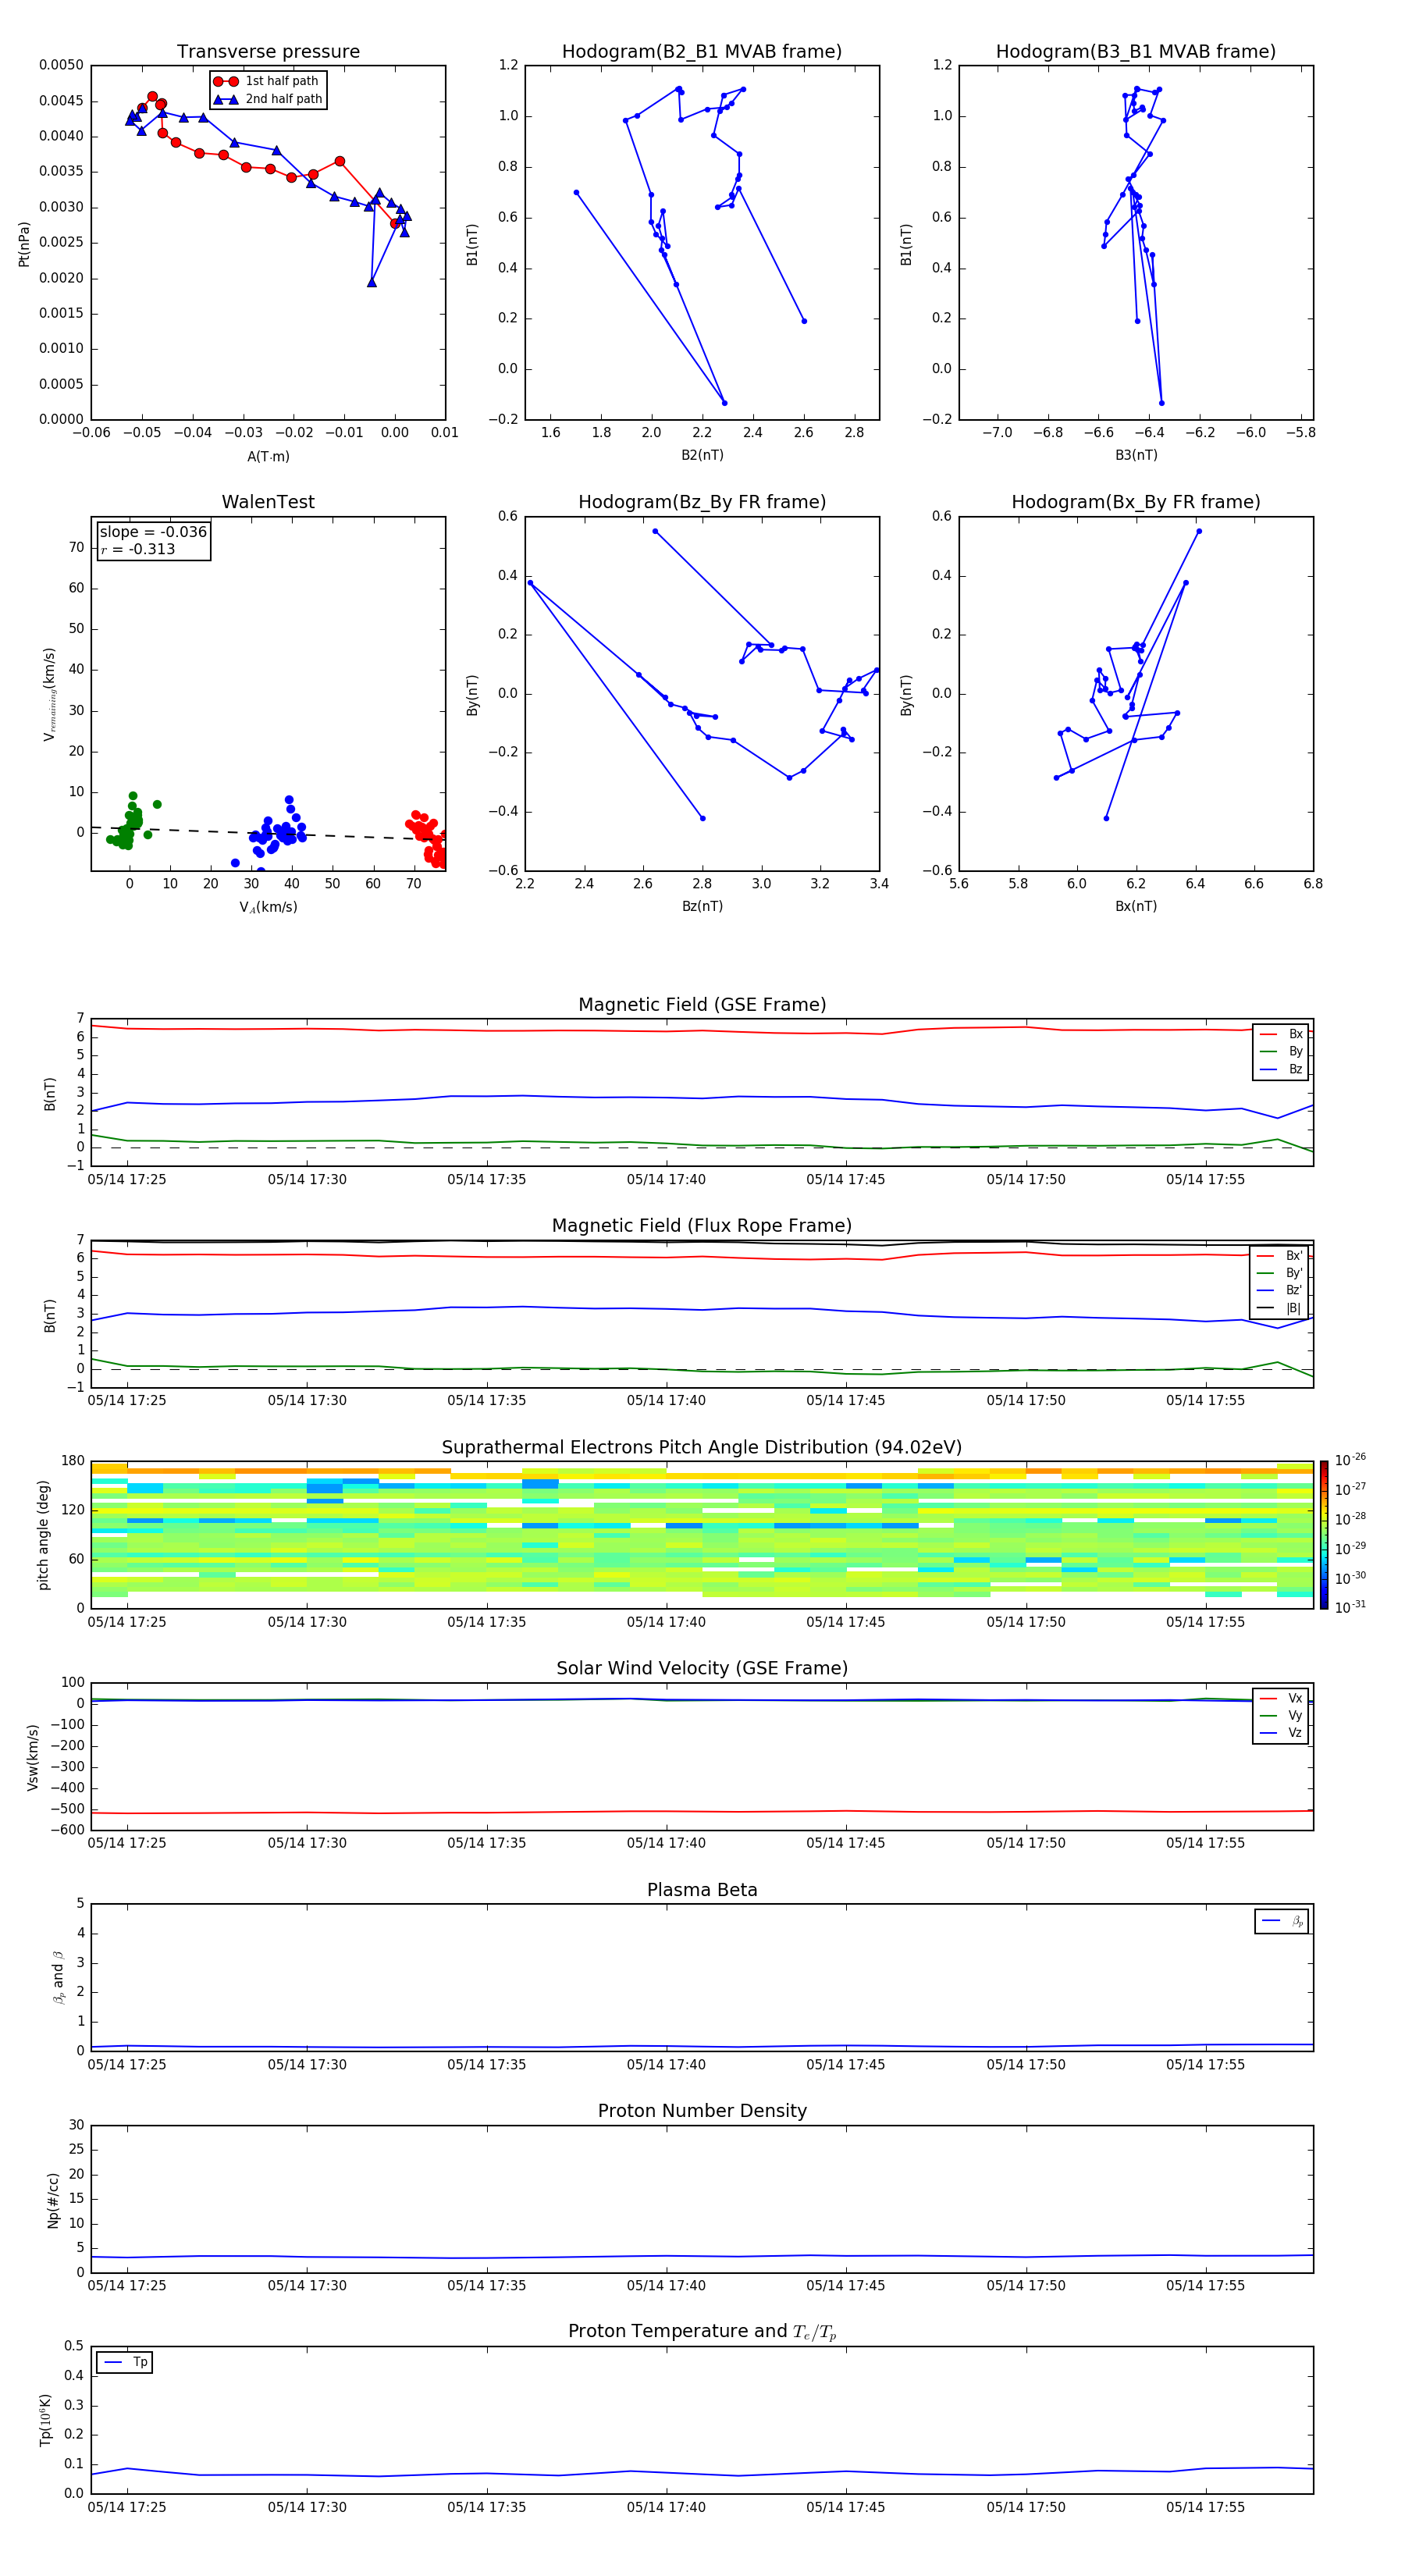Click the 'B3(nT)' x-axis label
This screenshot has height=2576, width=1405.
click(1136, 455)
